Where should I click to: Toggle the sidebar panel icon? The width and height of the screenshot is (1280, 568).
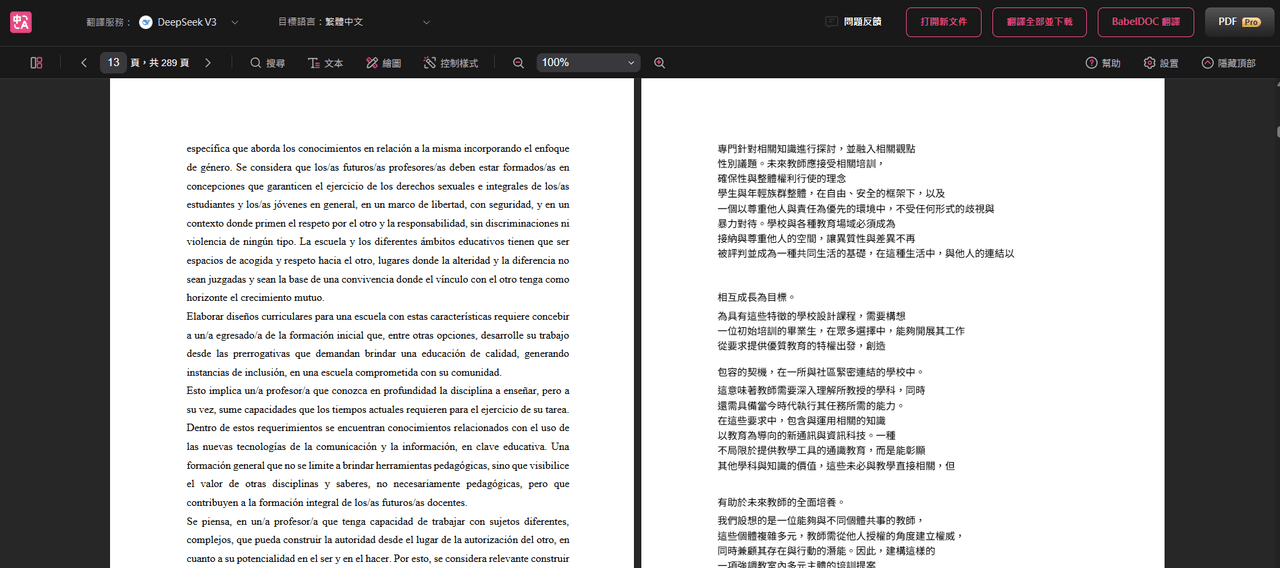point(36,63)
